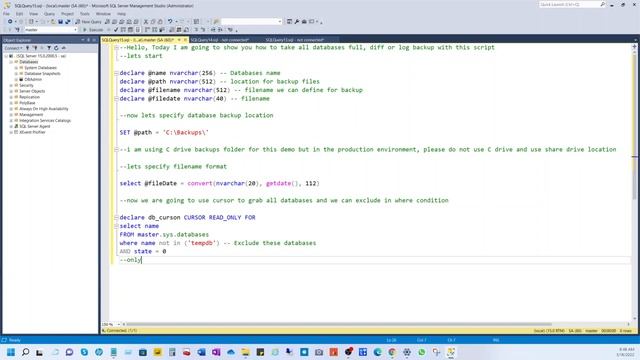
Task: Expand the Management node
Action: click(11, 115)
